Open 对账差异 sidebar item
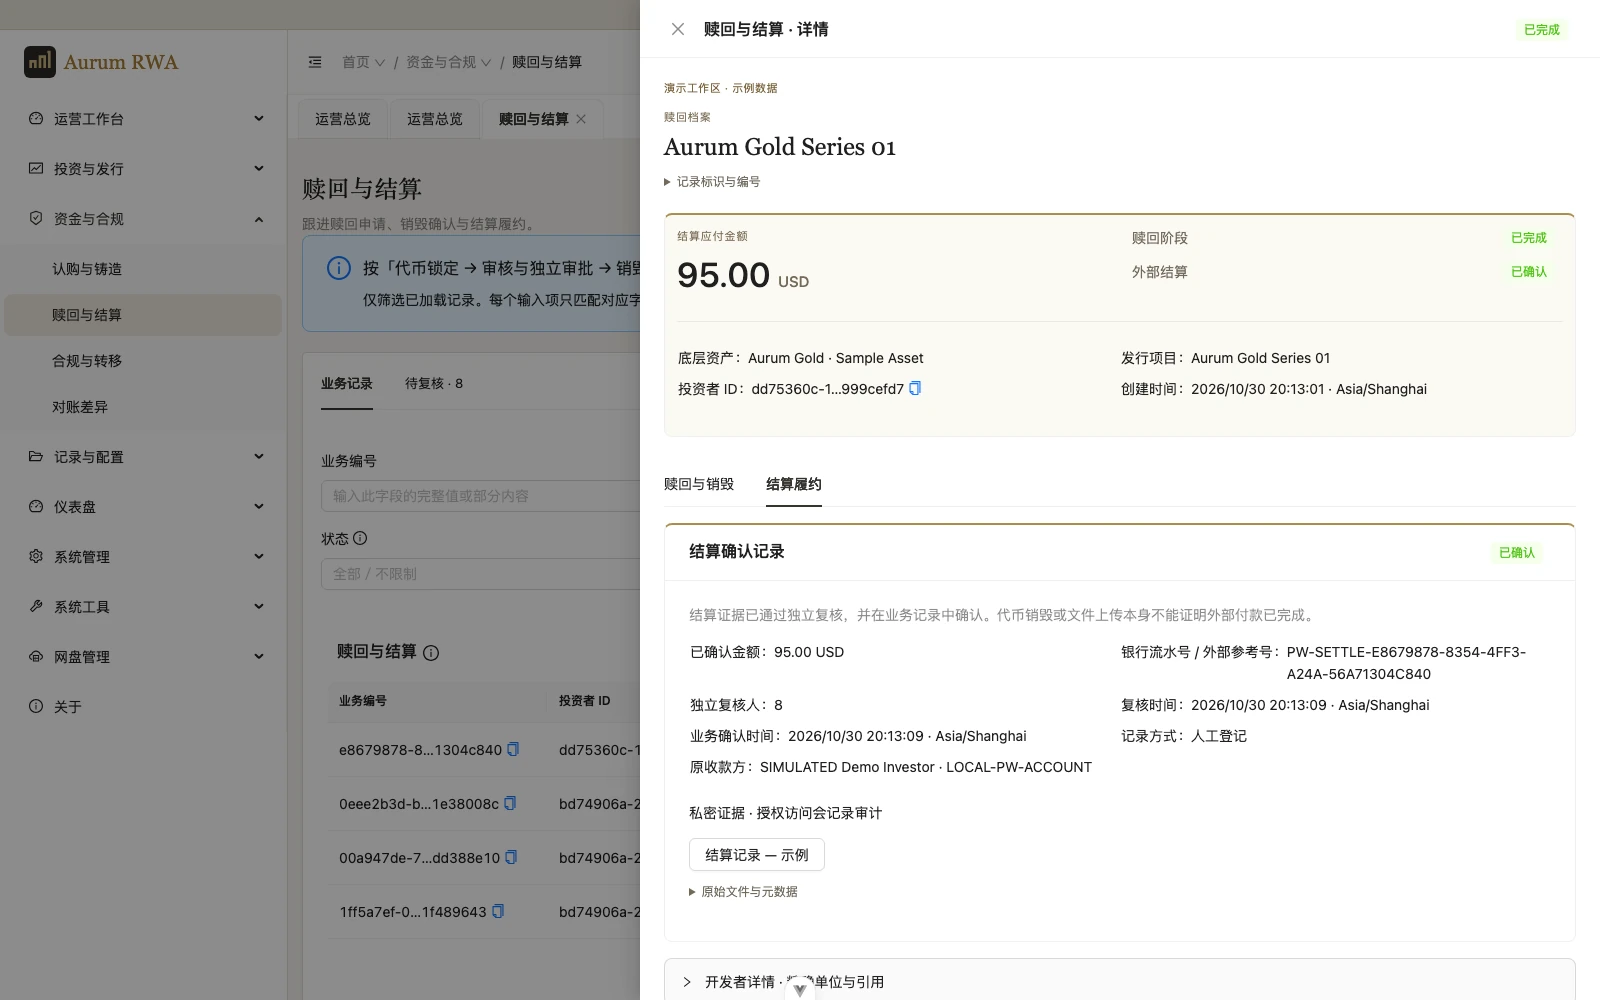Viewport: 1600px width, 1000px height. pos(143,407)
